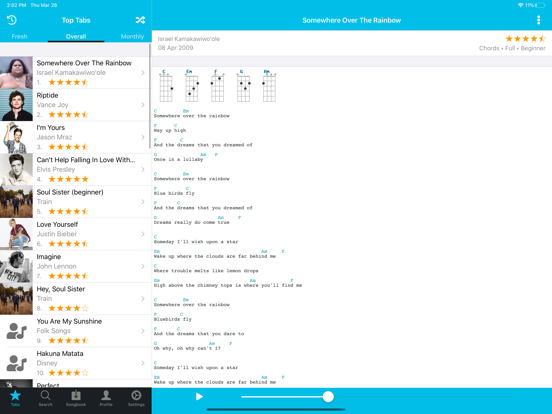The image size is (552, 414).
Task: Click the Top Tabs heading
Action: (x=76, y=20)
